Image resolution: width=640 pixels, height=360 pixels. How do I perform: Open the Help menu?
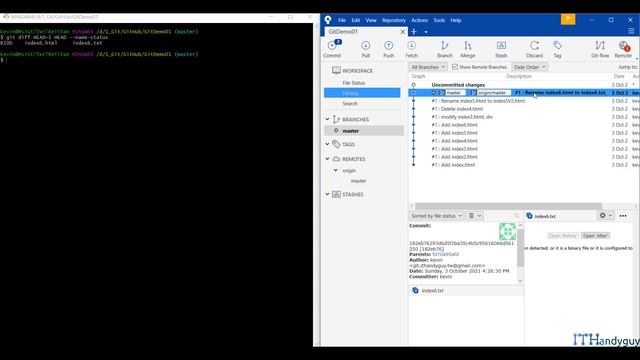point(456,20)
